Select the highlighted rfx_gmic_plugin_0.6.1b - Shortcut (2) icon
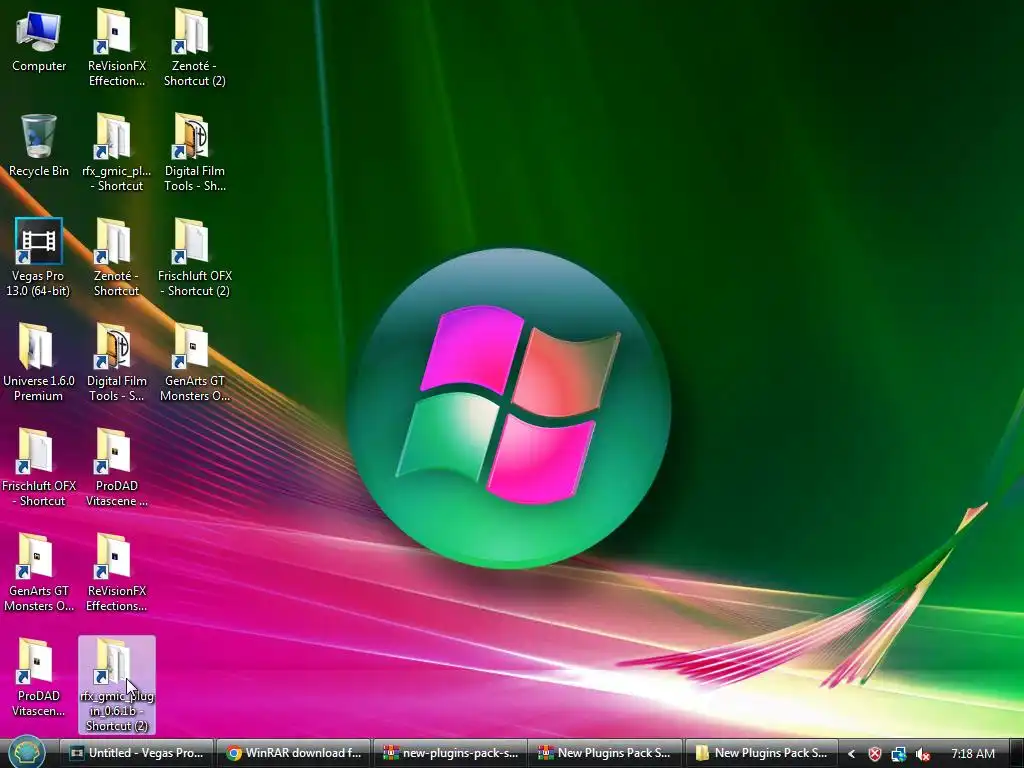 click(117, 684)
